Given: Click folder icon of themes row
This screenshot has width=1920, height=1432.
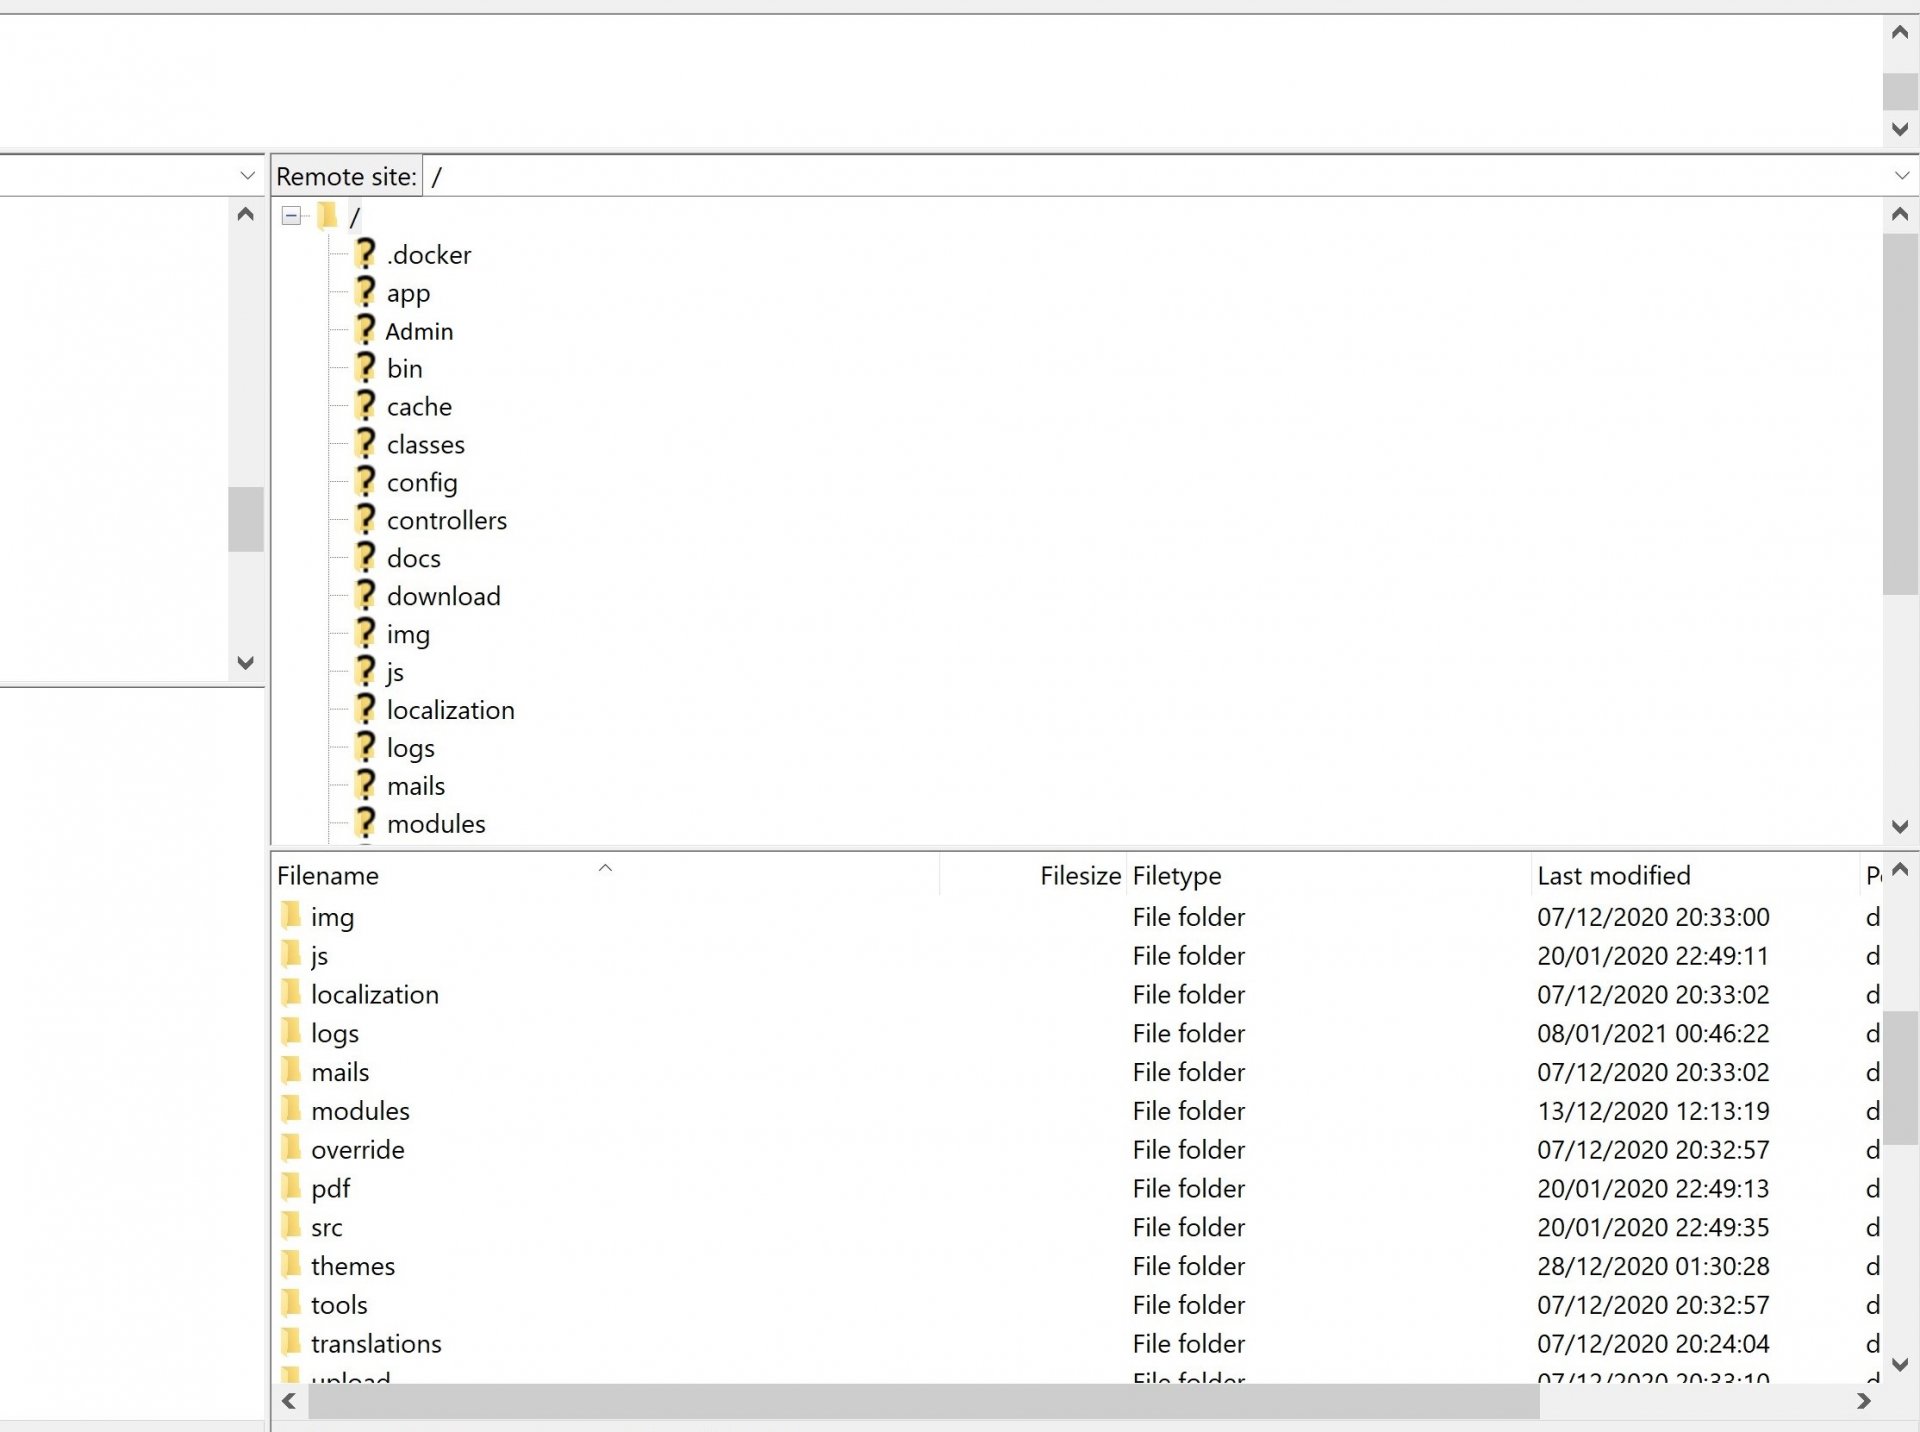Looking at the screenshot, I should [x=291, y=1265].
